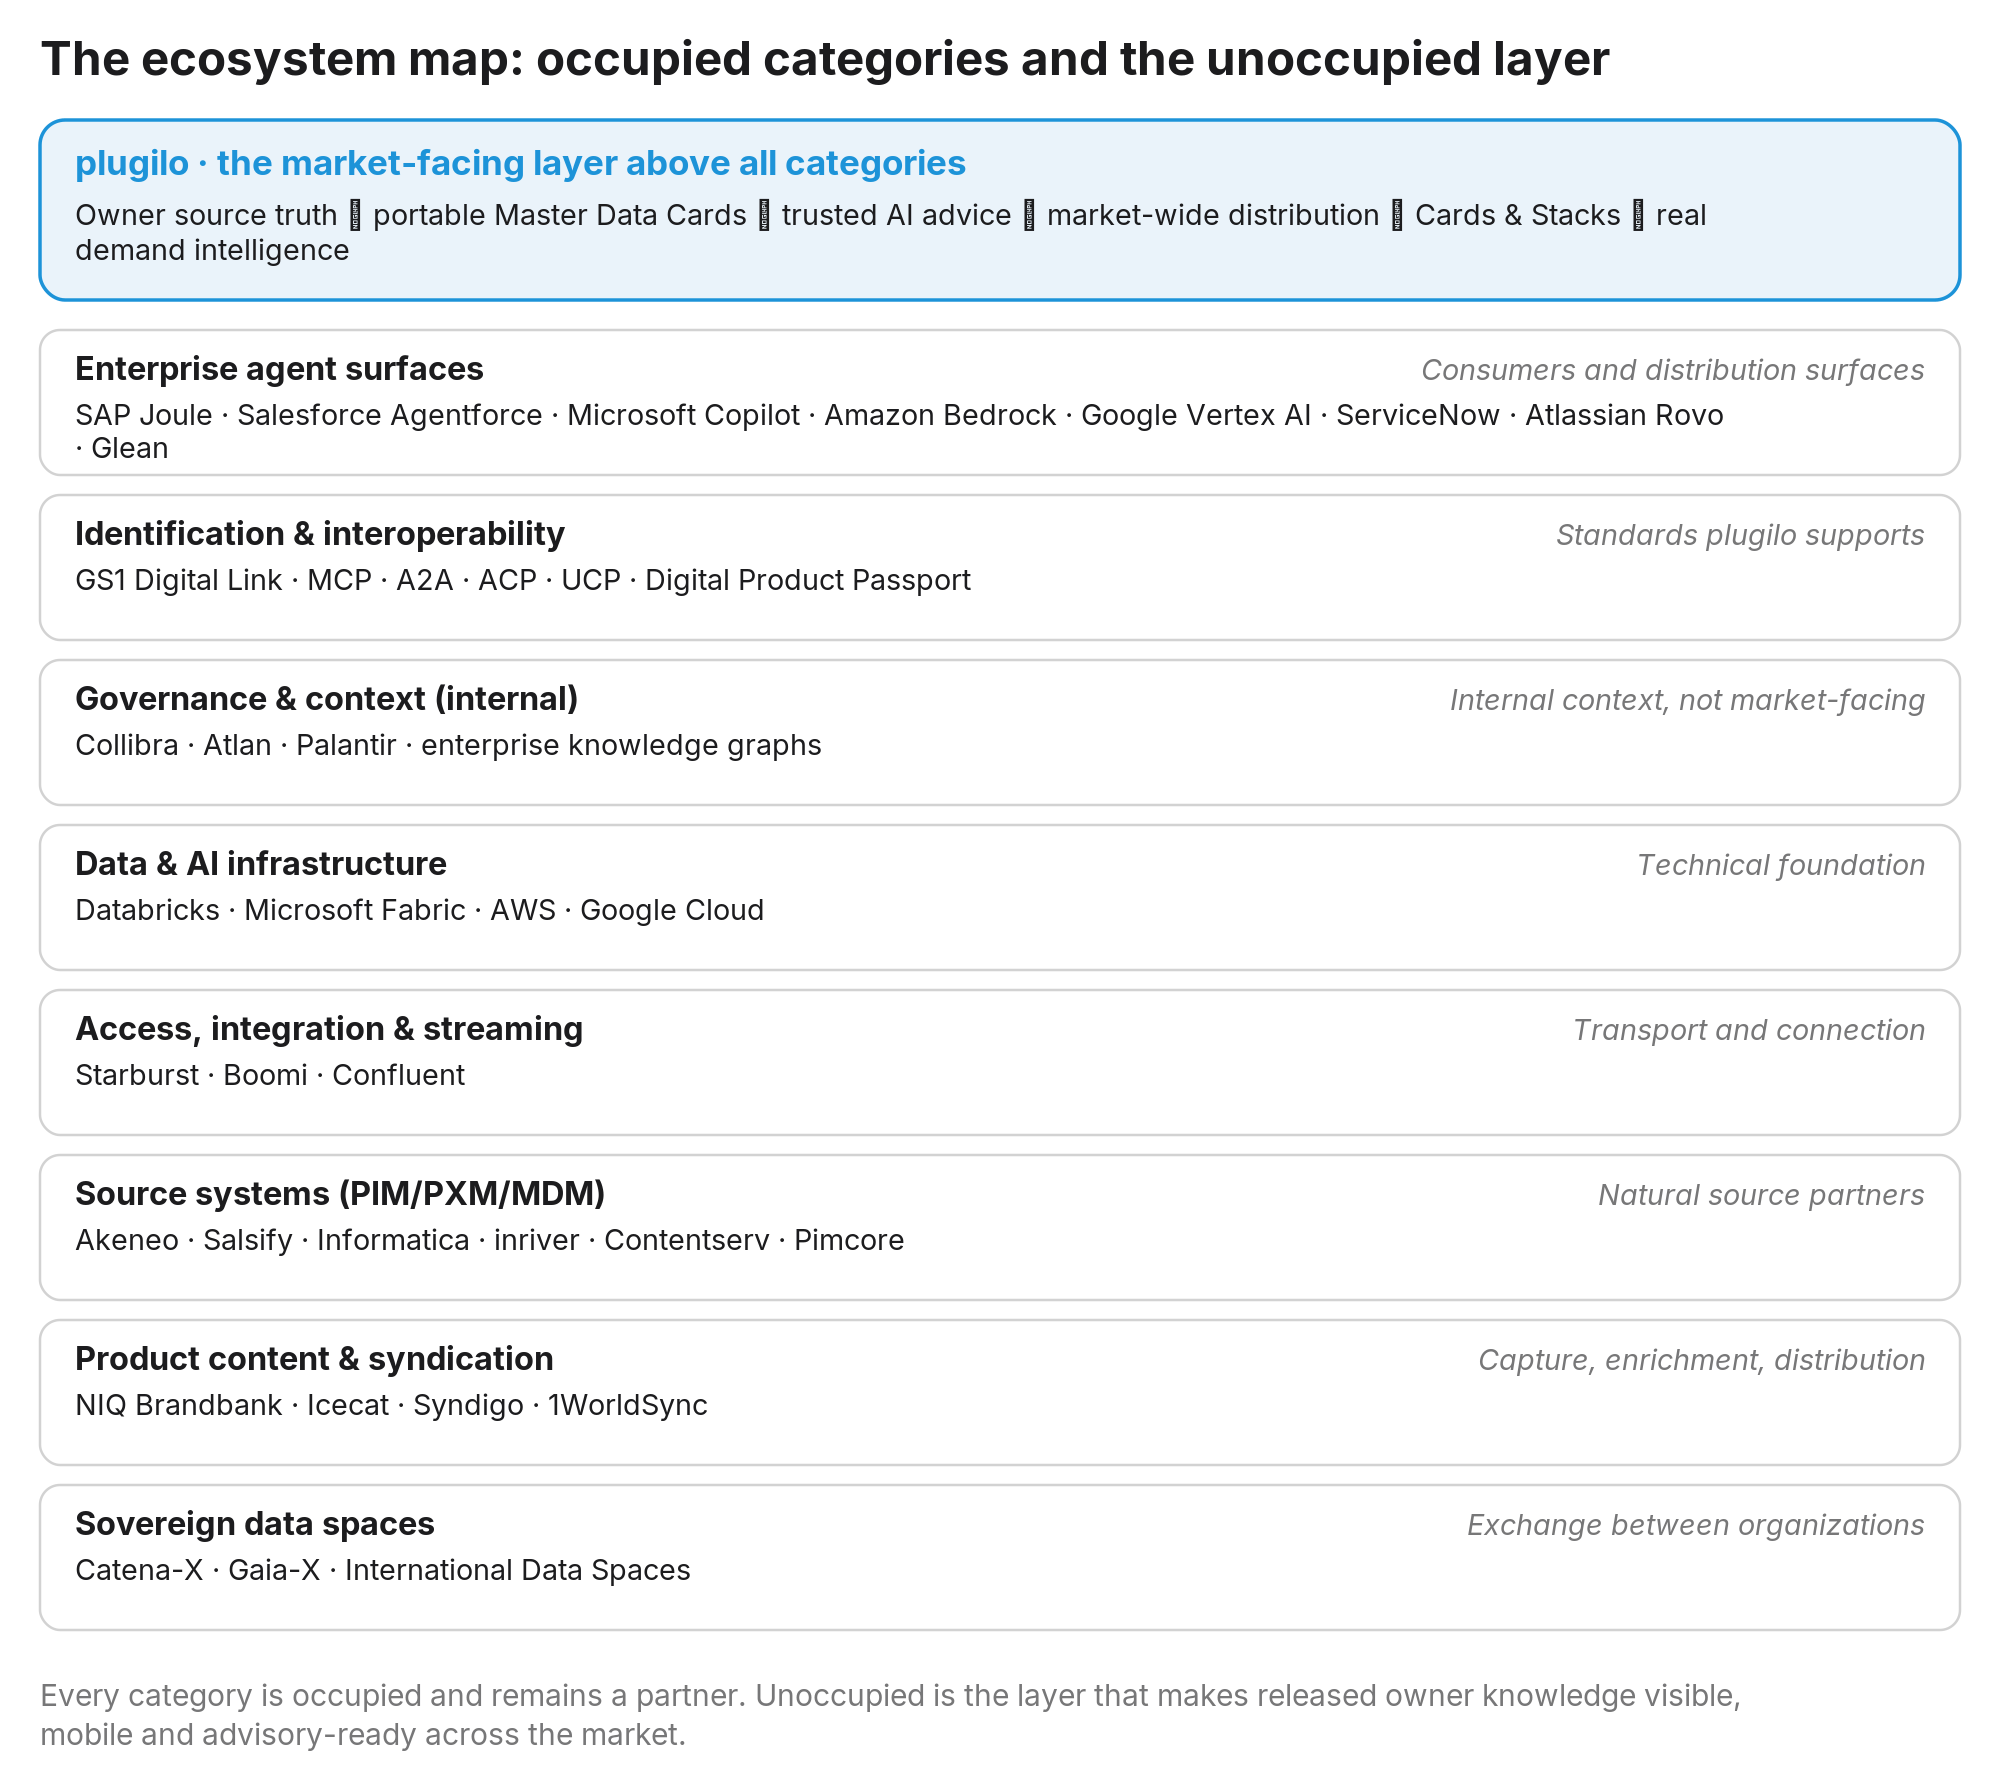Click the Catena-X entry

139,1570
